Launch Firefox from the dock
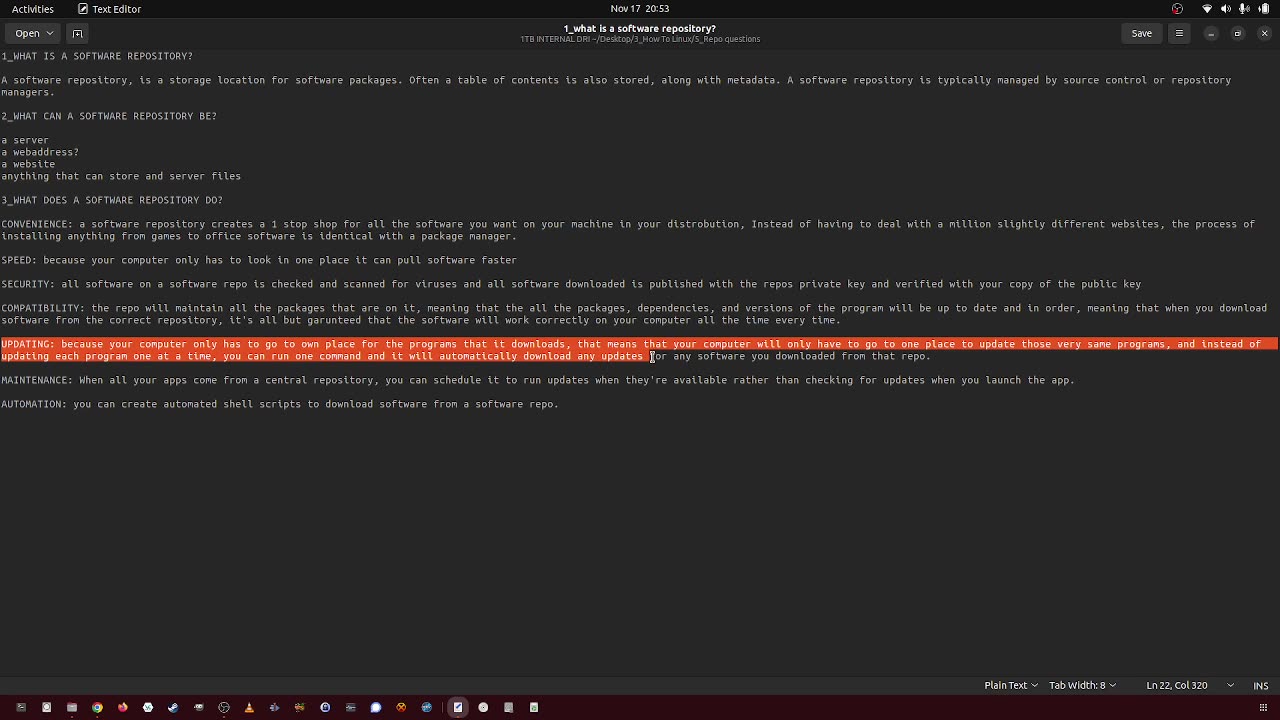This screenshot has height=720, width=1280. (122, 707)
